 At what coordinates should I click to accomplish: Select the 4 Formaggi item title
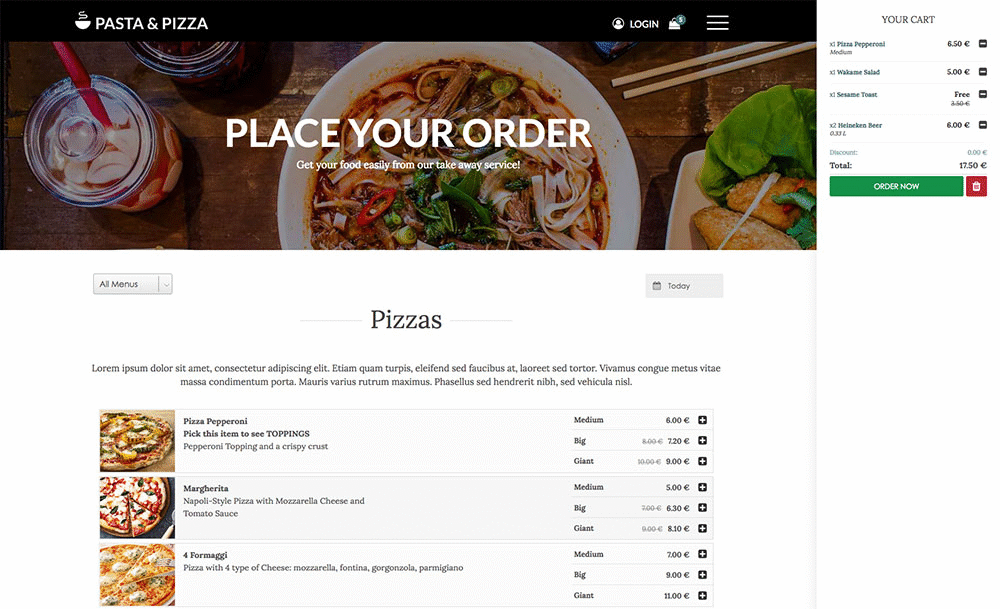[205, 555]
